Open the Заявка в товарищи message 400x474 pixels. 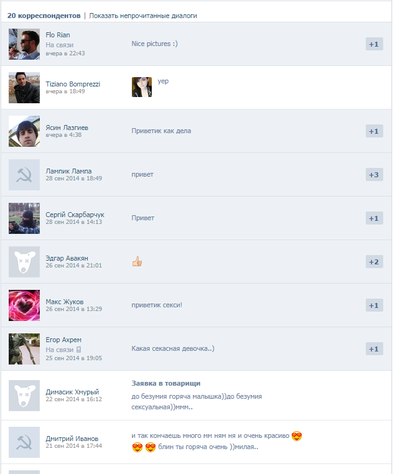(166, 383)
